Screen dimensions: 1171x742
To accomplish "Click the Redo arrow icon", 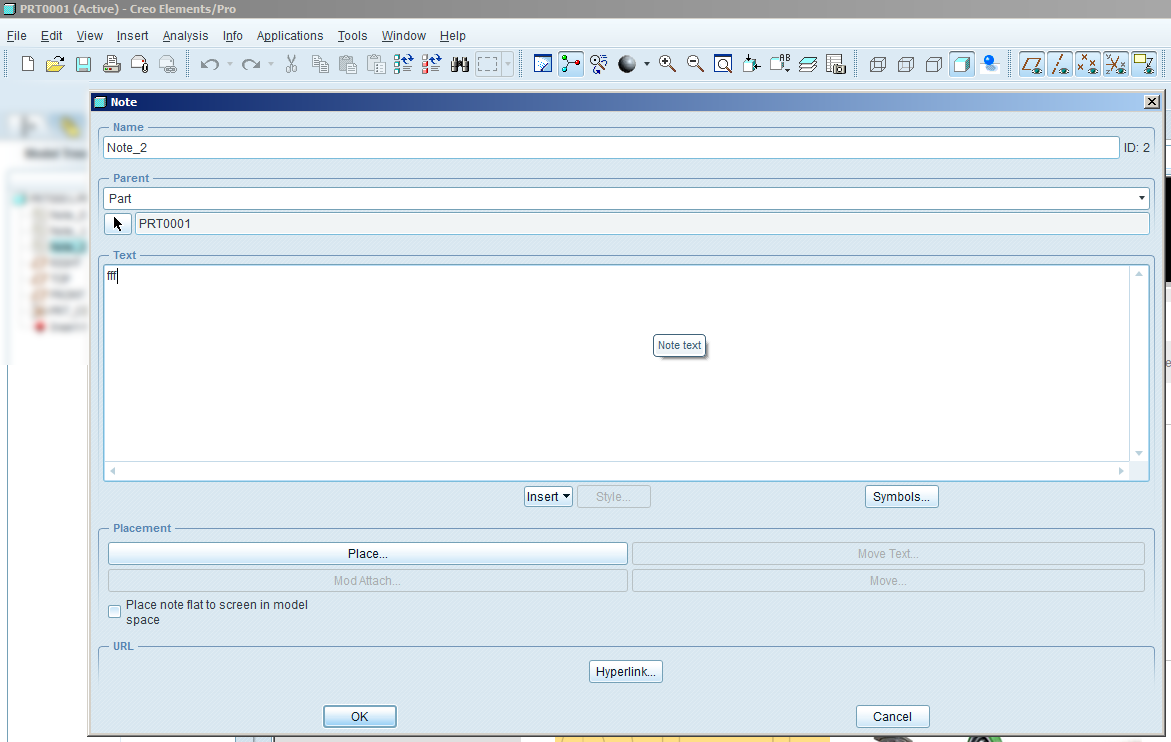I will point(251,64).
